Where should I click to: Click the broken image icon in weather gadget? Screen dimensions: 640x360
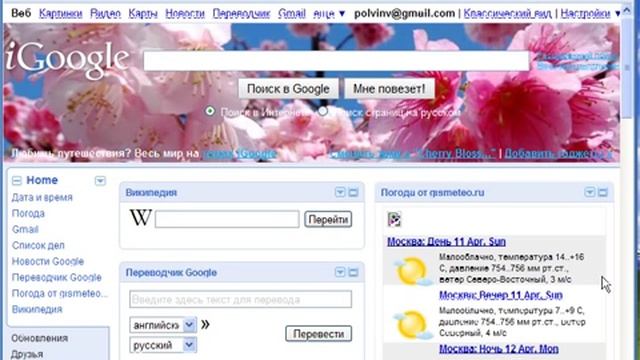(394, 220)
